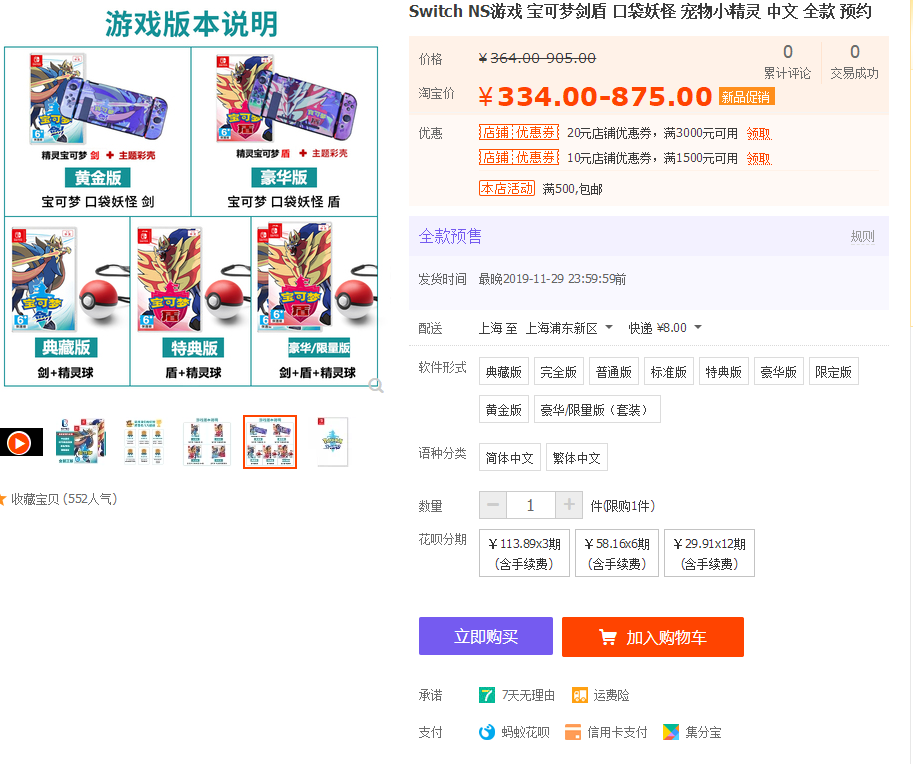The height and width of the screenshot is (764, 913).
Task: Click the 店铺优惠券 tag for 满1500元
Action: click(519, 157)
